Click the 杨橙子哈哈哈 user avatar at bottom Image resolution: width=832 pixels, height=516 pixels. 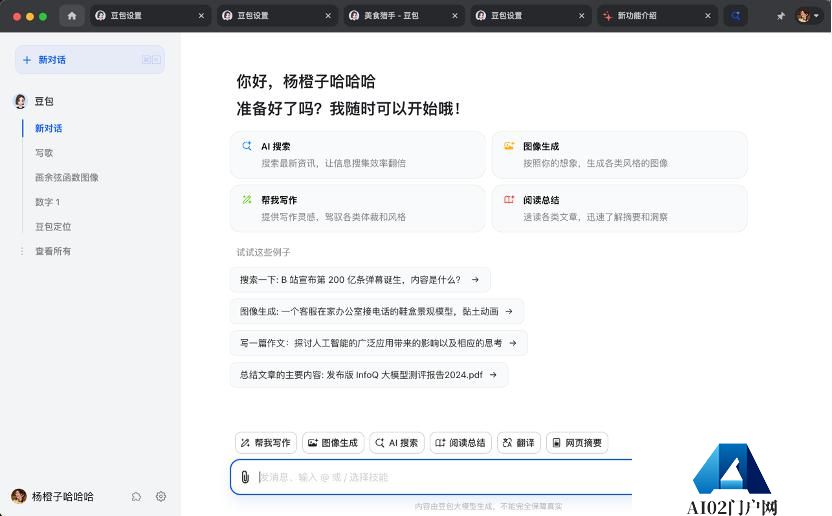pyautogui.click(x=19, y=496)
